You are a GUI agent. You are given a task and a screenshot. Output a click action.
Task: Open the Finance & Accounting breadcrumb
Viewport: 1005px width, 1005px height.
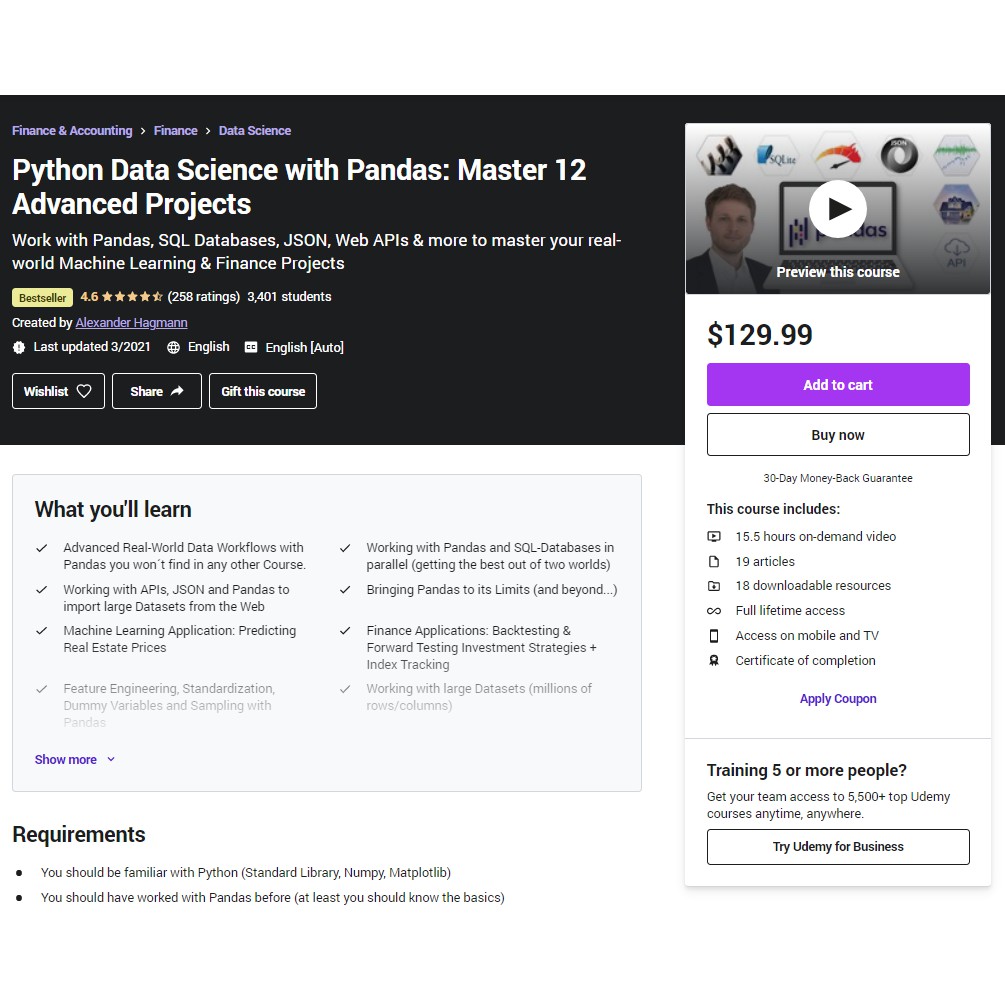point(72,131)
